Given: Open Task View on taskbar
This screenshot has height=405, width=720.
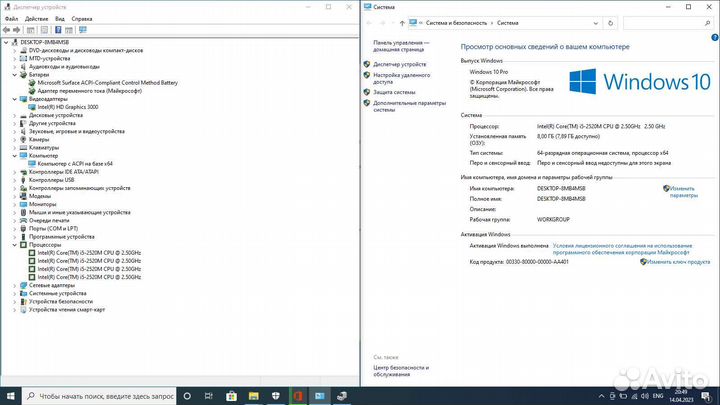Looking at the screenshot, I should [208, 396].
